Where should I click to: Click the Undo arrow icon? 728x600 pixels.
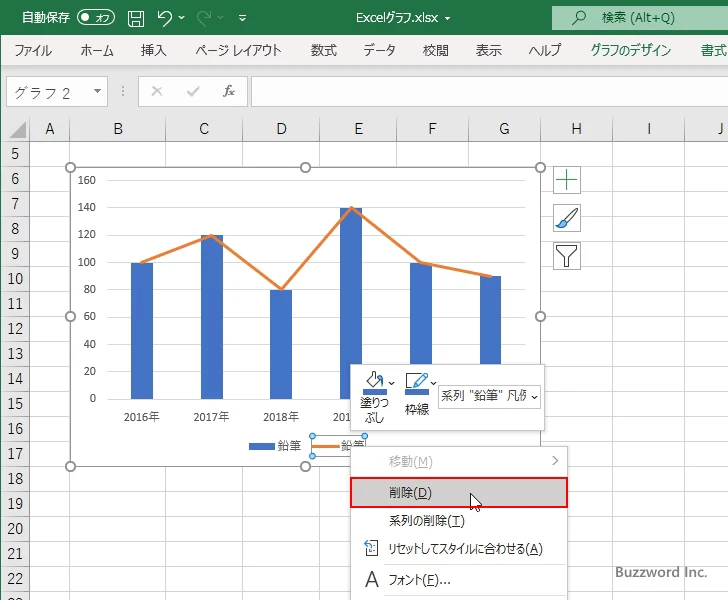point(164,18)
